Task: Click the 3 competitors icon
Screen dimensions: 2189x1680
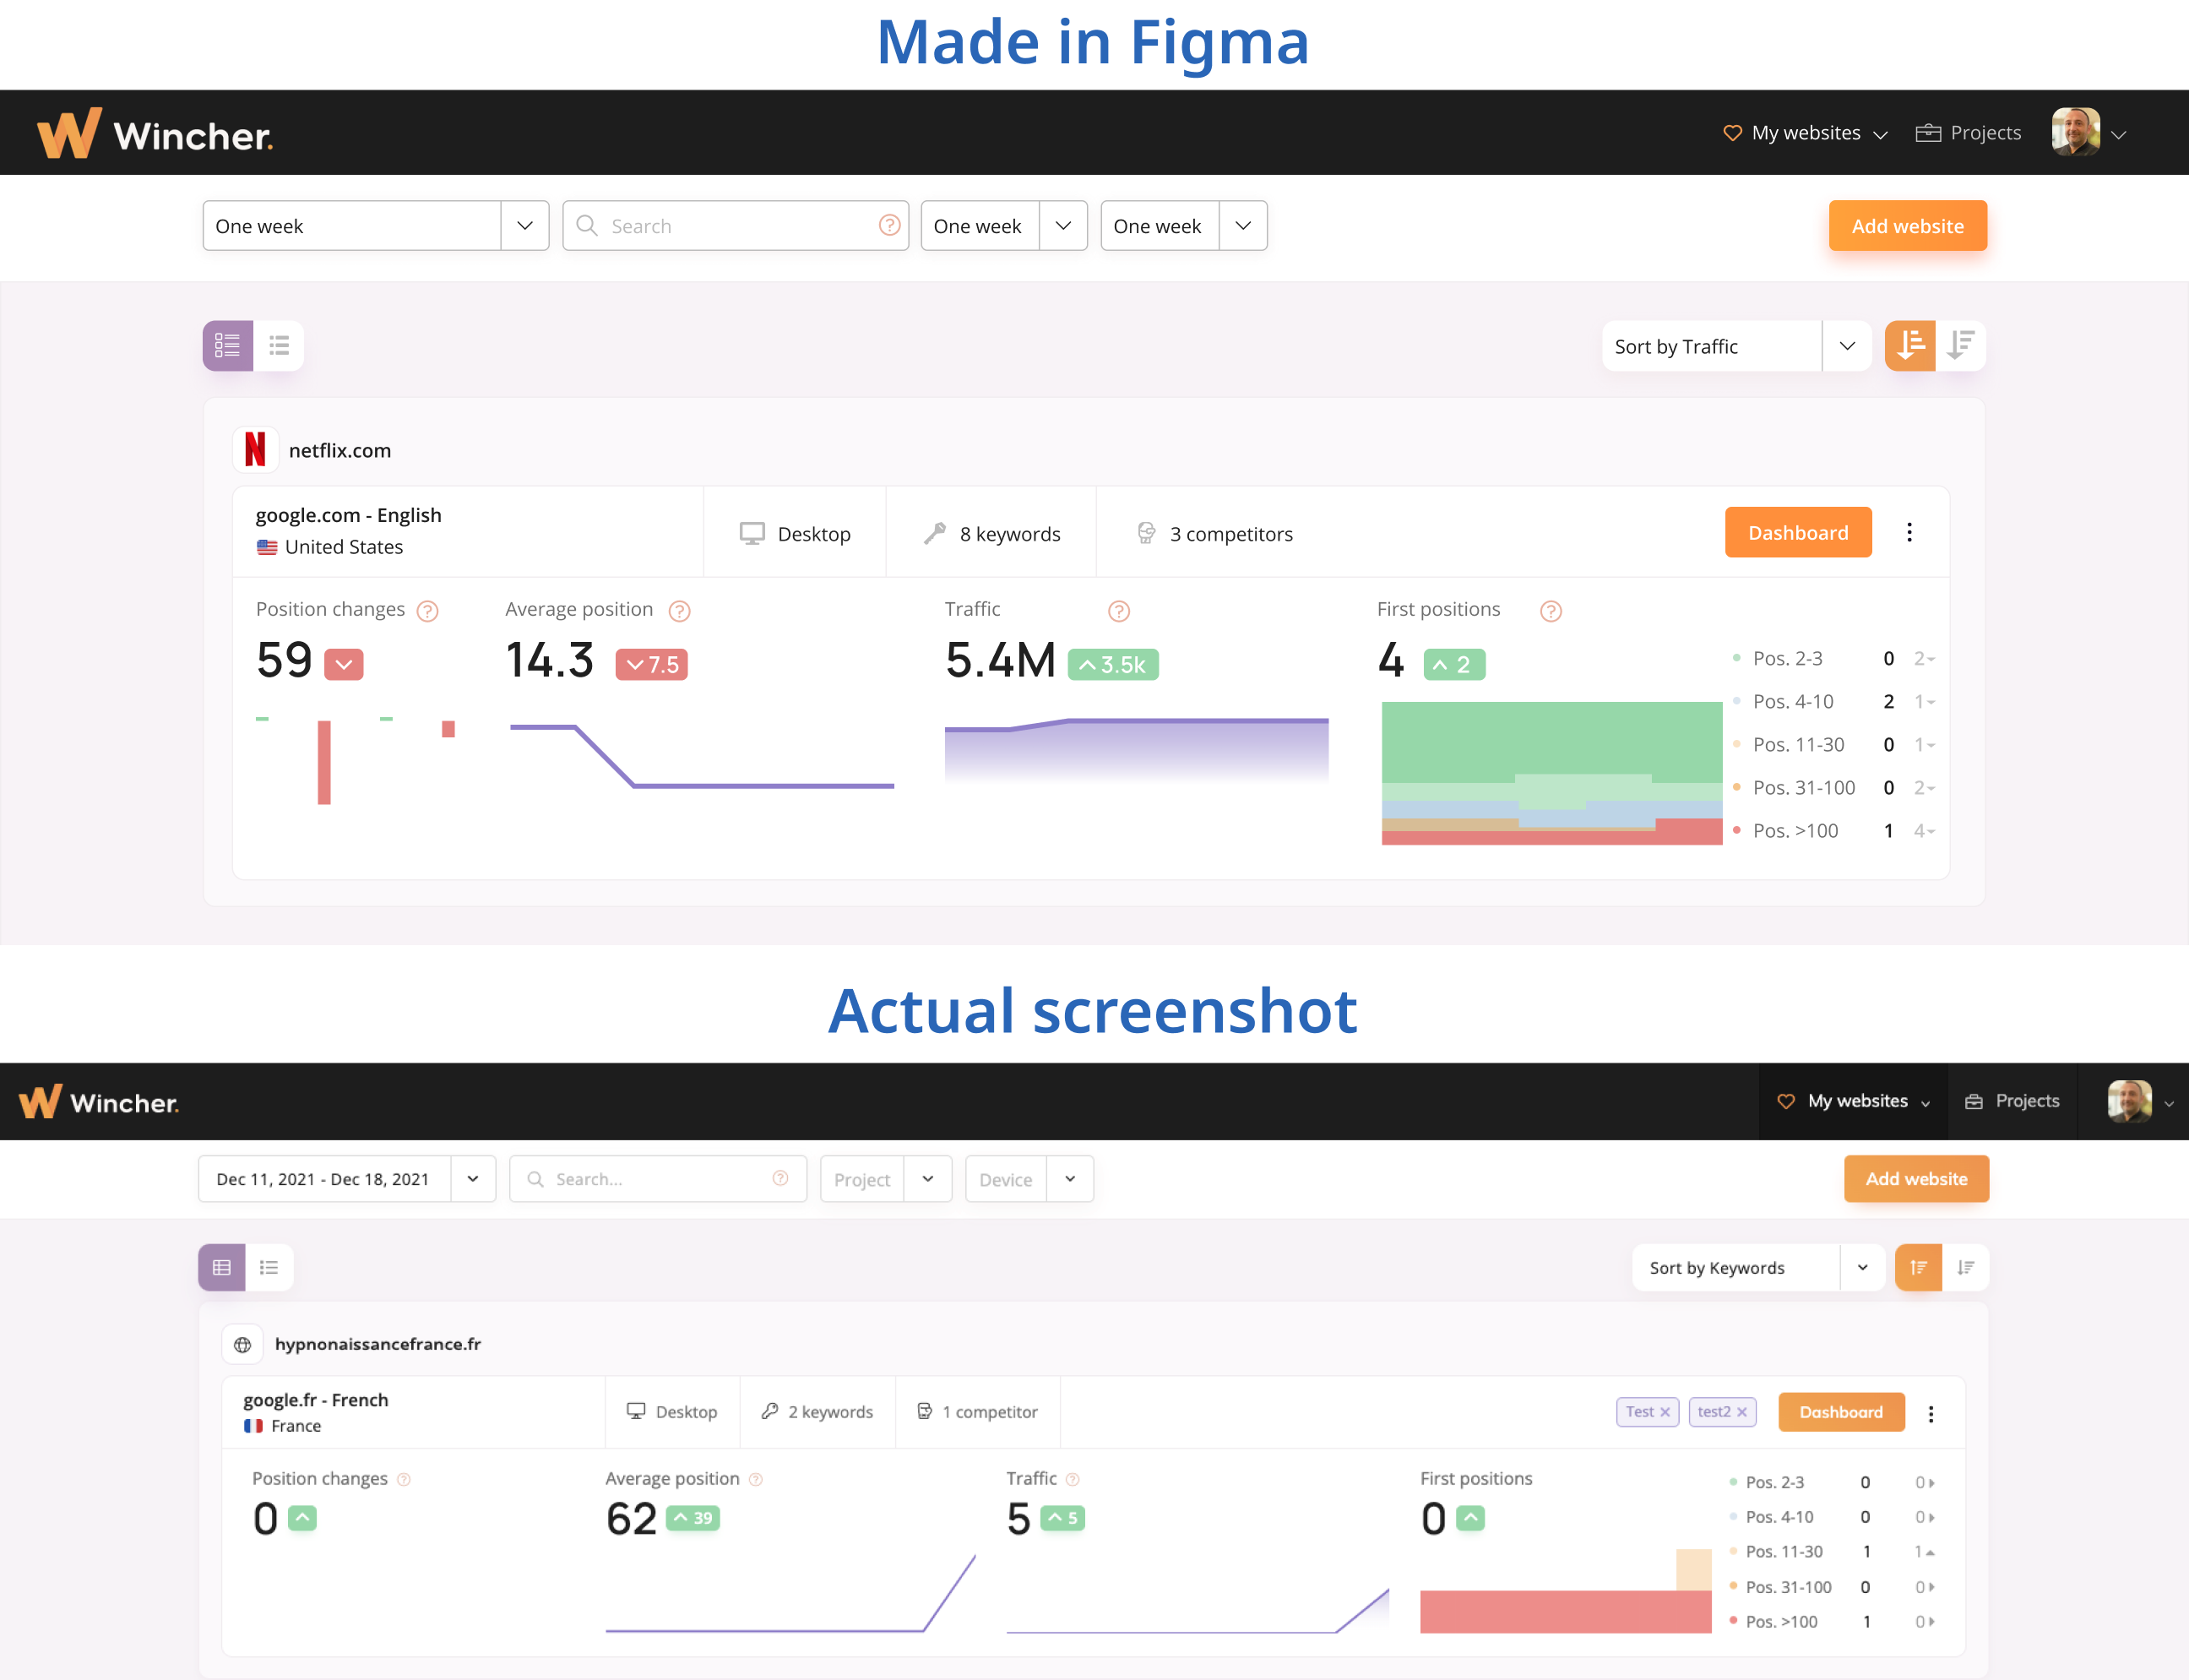Action: click(1146, 533)
